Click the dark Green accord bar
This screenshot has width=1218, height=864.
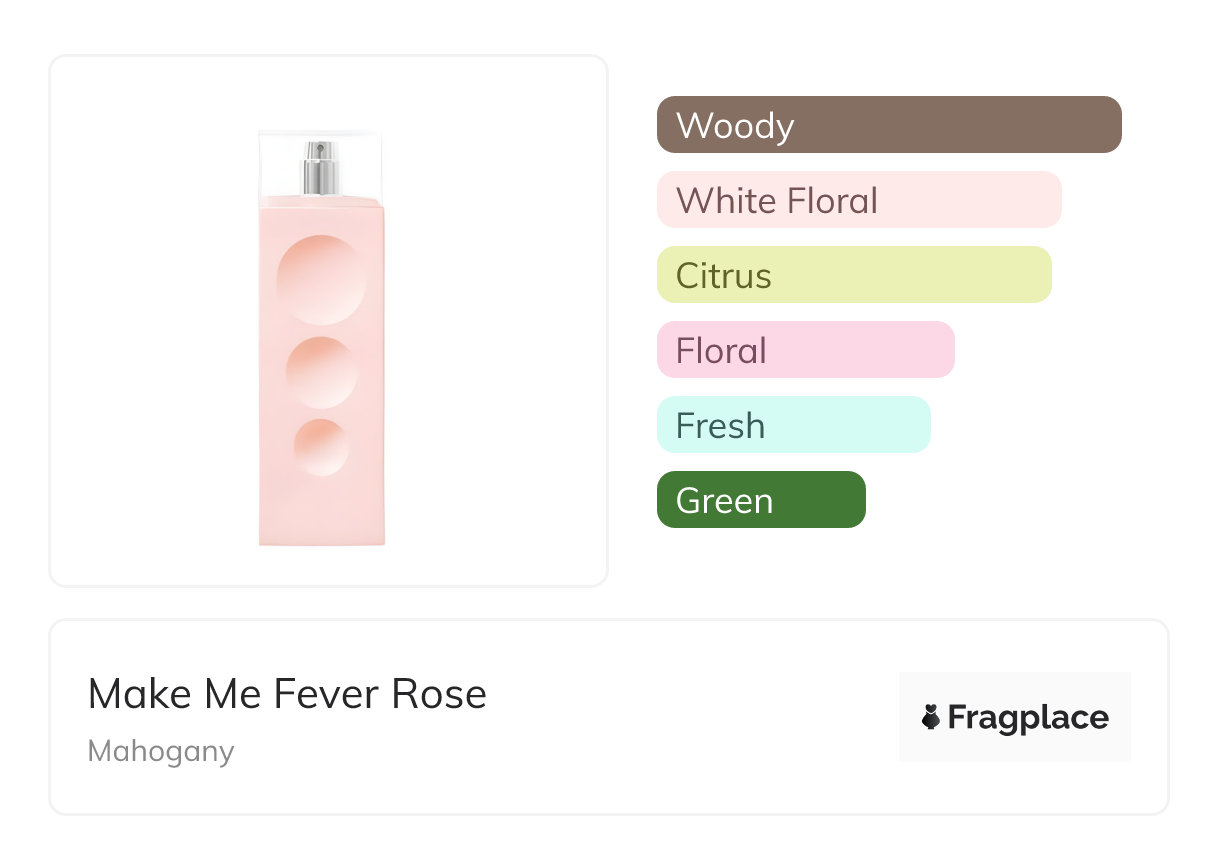click(761, 500)
